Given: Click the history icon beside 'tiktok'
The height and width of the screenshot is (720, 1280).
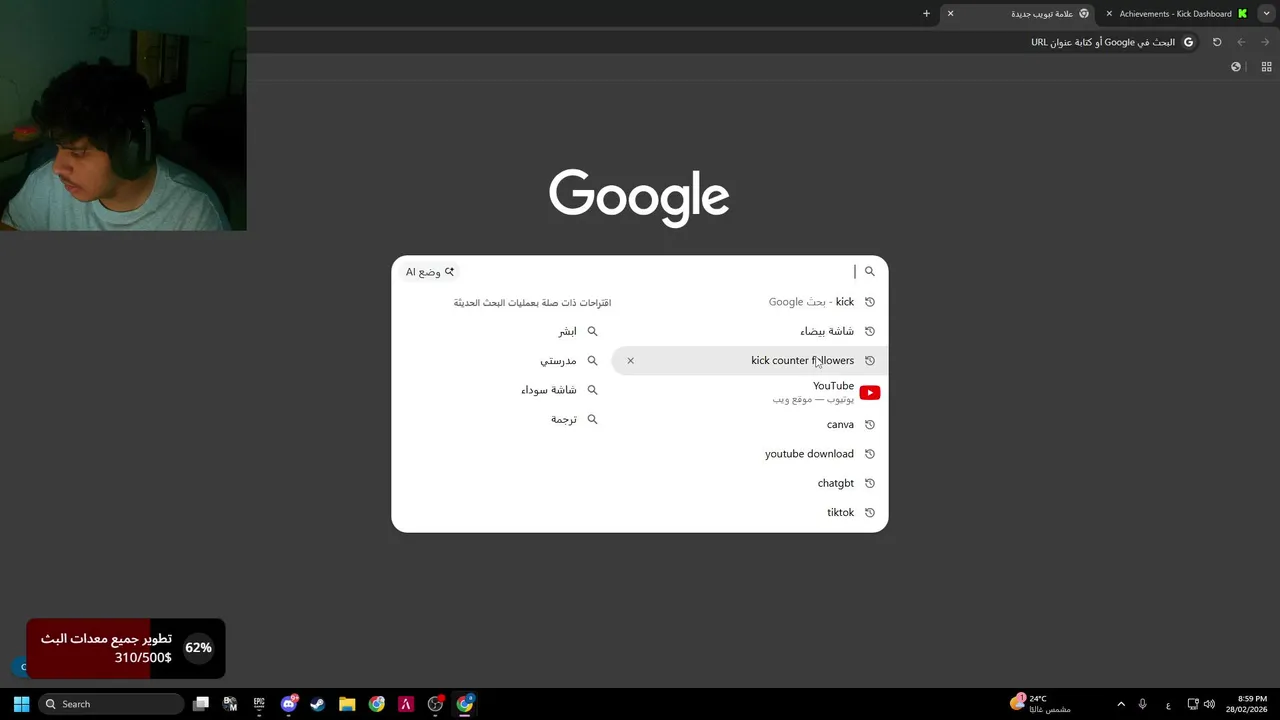Looking at the screenshot, I should tap(870, 512).
